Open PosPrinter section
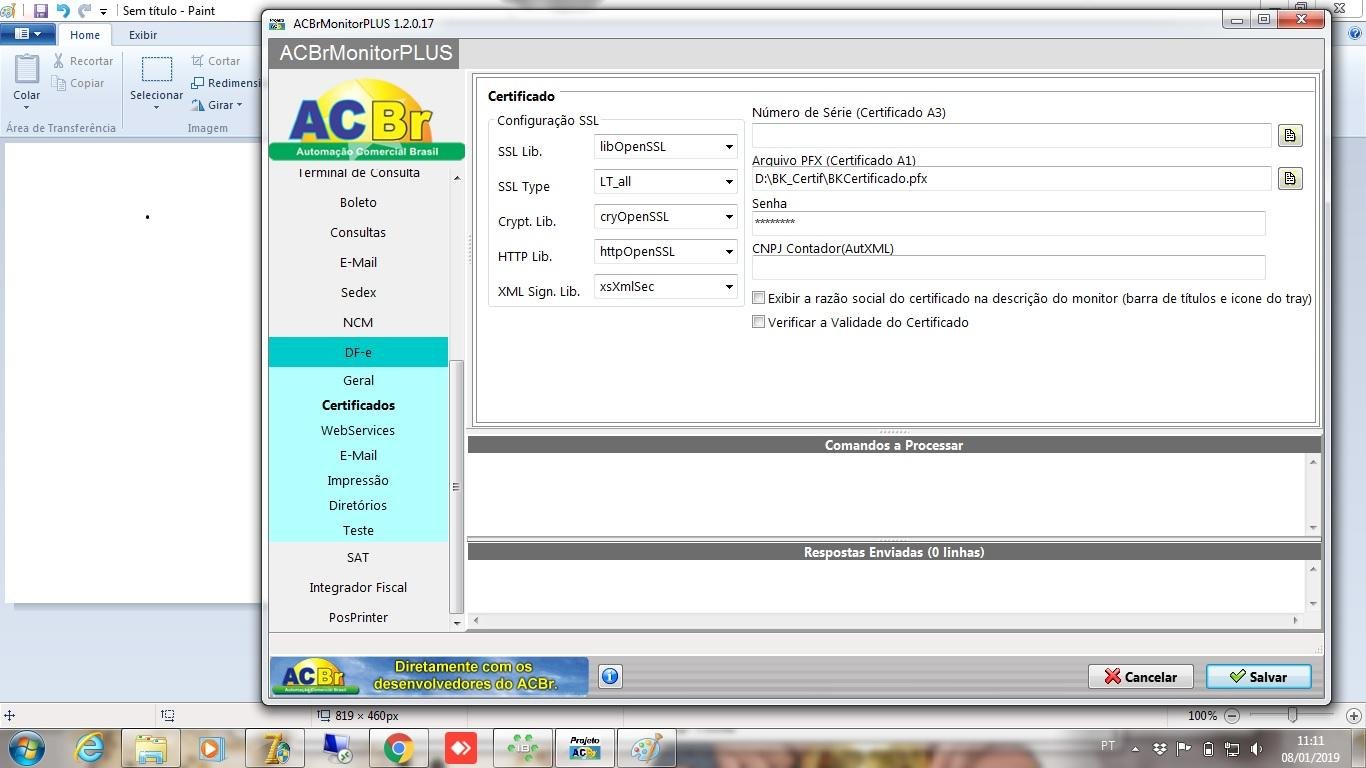Image resolution: width=1366 pixels, height=768 pixels. click(x=358, y=617)
